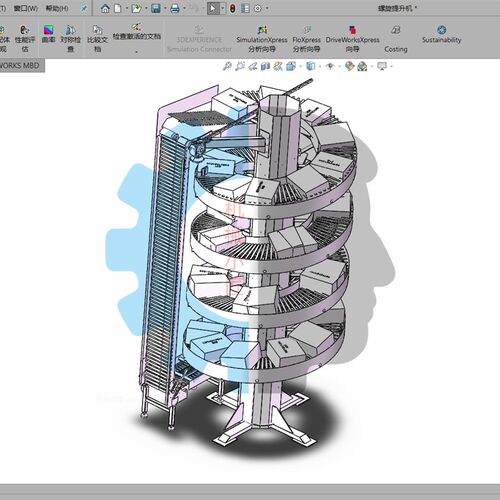The height and width of the screenshot is (500, 500).
Task: Expand the Options gear dropdown arrow
Action: tap(267, 9)
